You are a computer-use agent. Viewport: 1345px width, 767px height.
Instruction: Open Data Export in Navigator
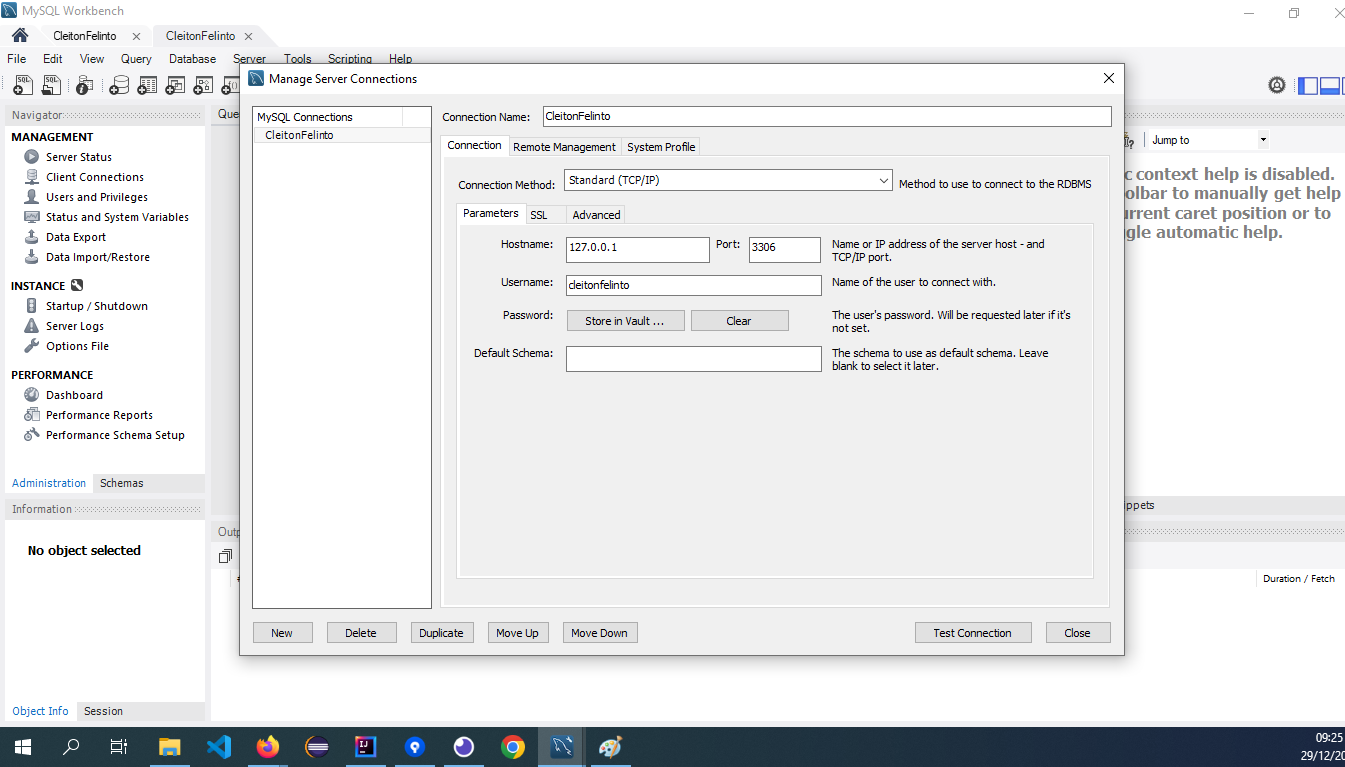click(76, 237)
